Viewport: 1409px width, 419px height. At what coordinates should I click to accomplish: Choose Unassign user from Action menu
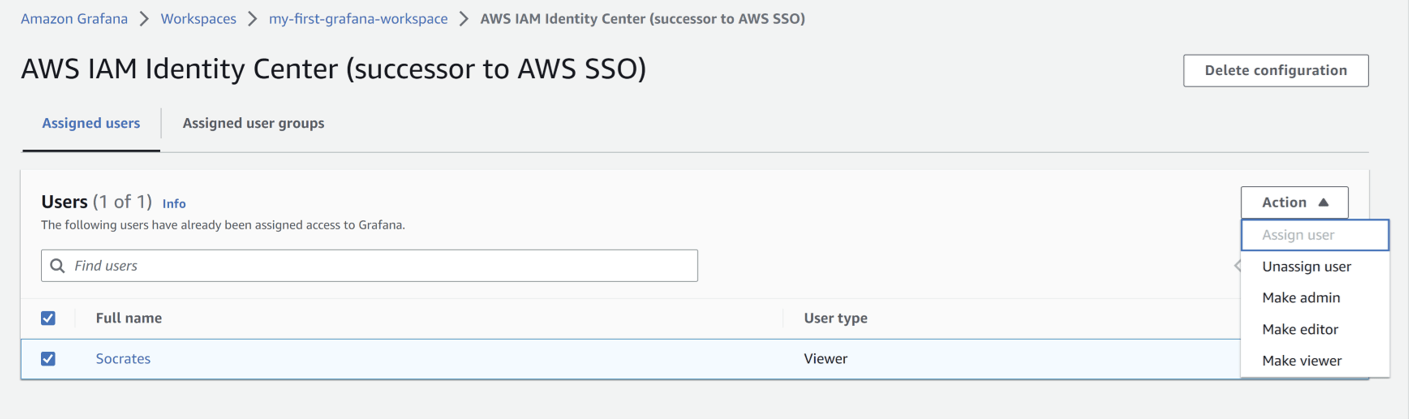tap(1306, 267)
